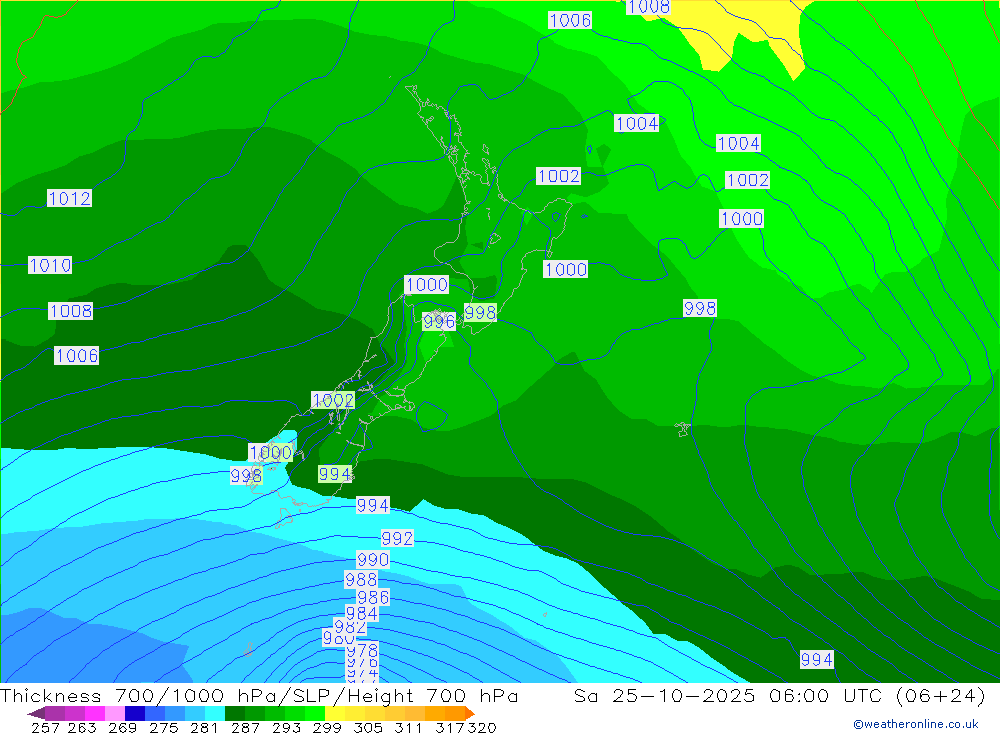Click the 986 isobar label

click(x=372, y=597)
